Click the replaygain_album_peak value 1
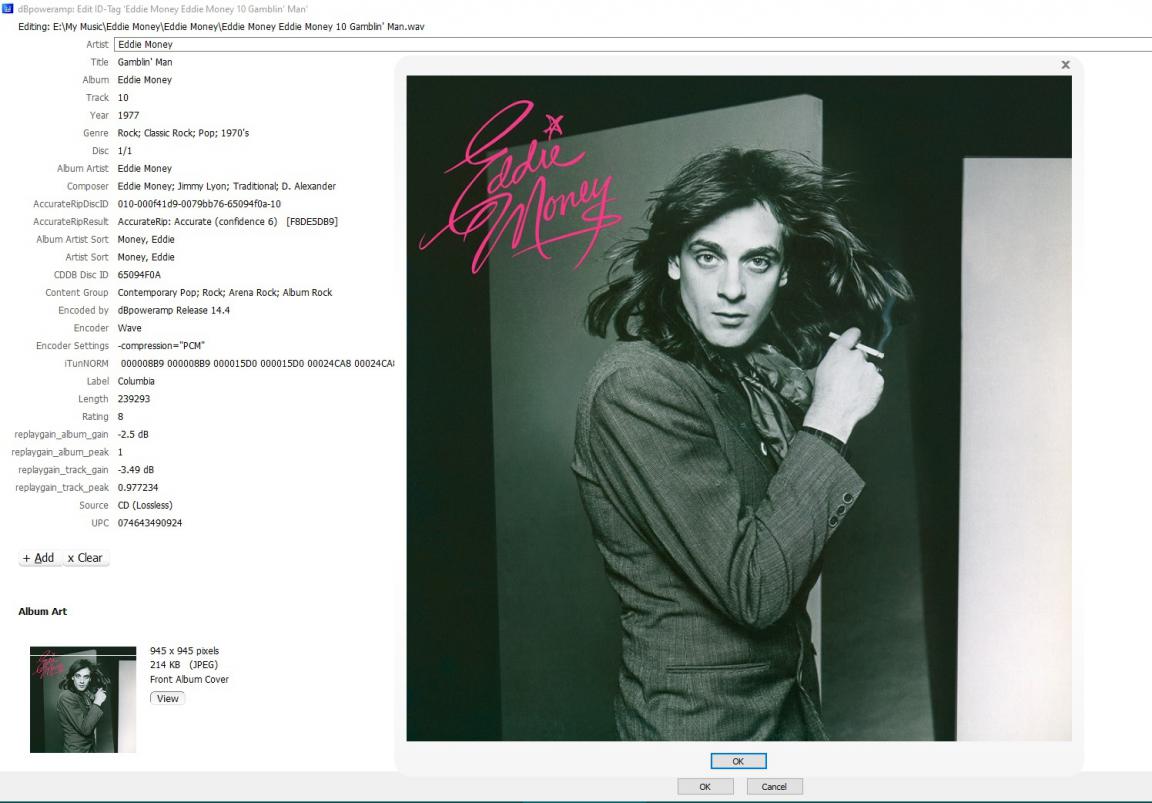This screenshot has width=1152, height=803. click(120, 452)
